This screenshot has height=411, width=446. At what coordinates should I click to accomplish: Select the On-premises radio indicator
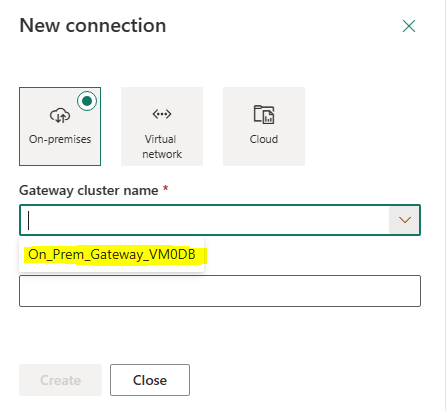(87, 101)
